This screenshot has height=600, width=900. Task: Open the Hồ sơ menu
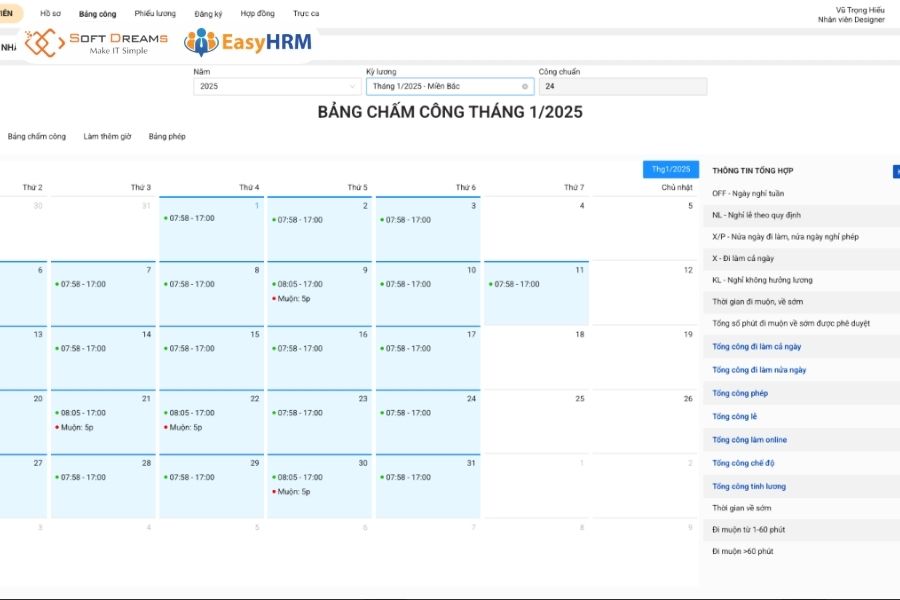point(51,13)
